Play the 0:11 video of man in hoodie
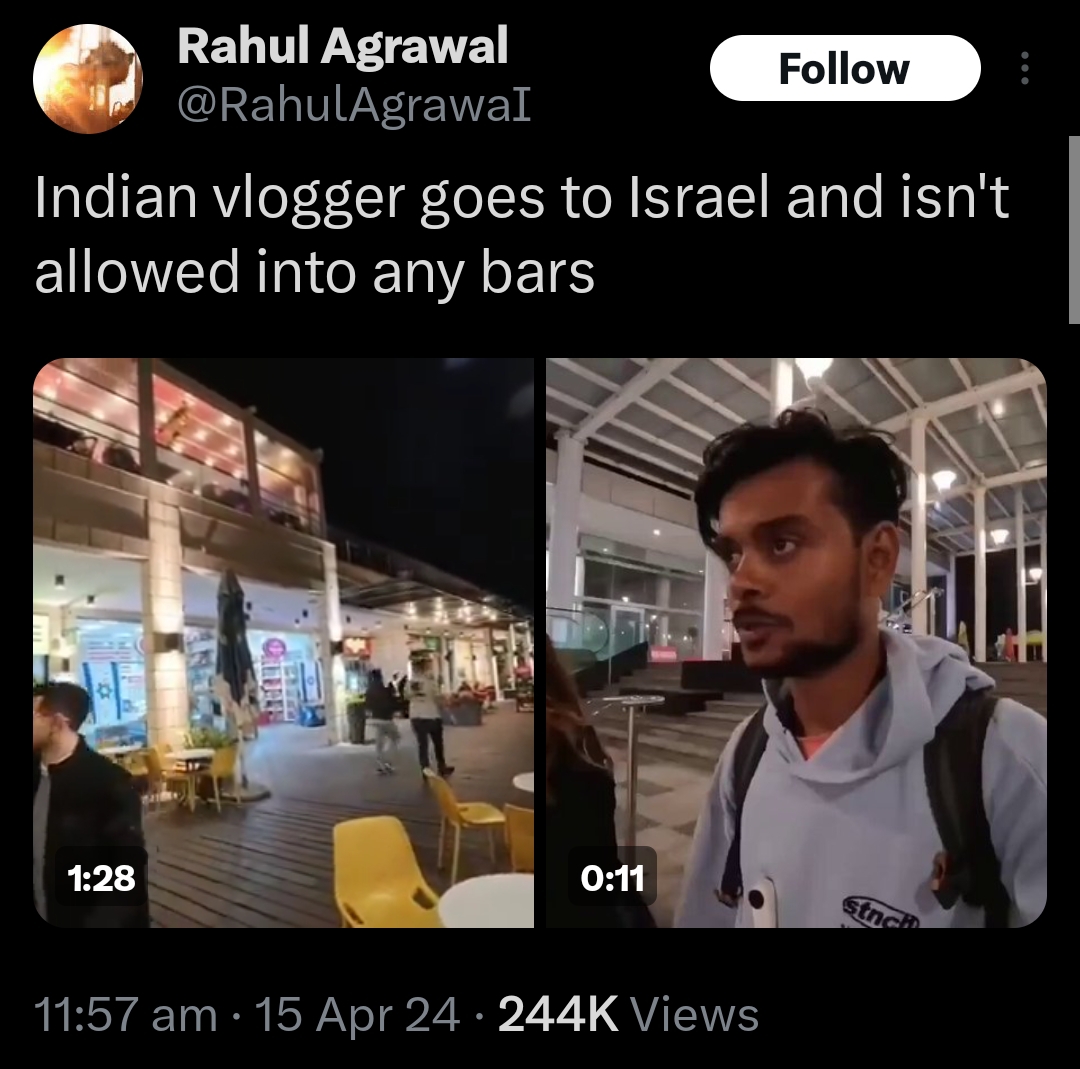1080x1069 pixels. tap(796, 643)
